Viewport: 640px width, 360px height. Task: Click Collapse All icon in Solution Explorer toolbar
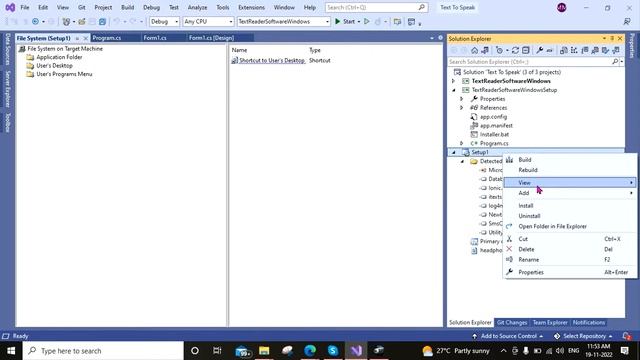click(x=526, y=50)
